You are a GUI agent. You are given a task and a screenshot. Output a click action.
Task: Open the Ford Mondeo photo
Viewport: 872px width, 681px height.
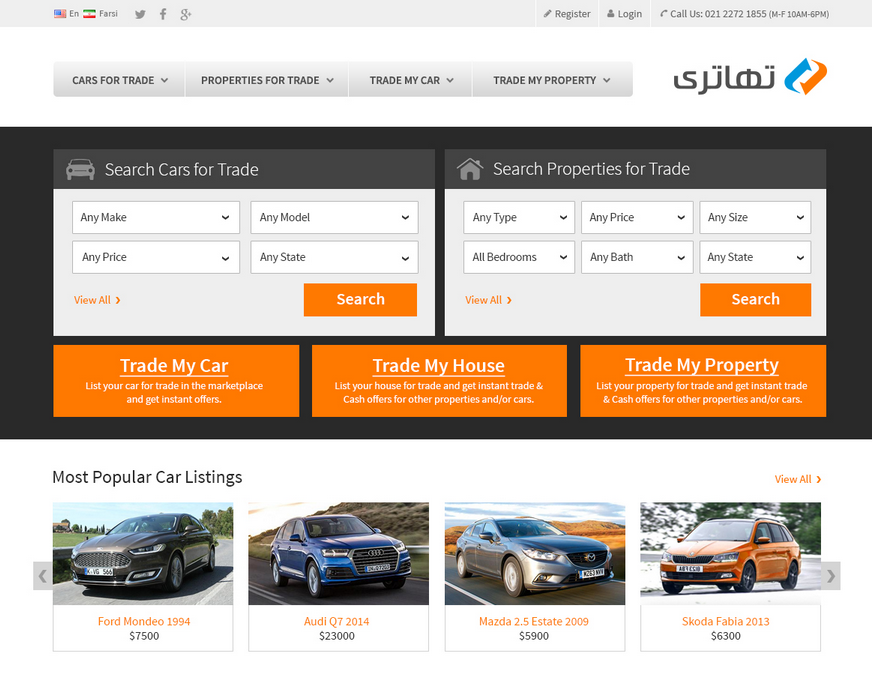click(143, 554)
